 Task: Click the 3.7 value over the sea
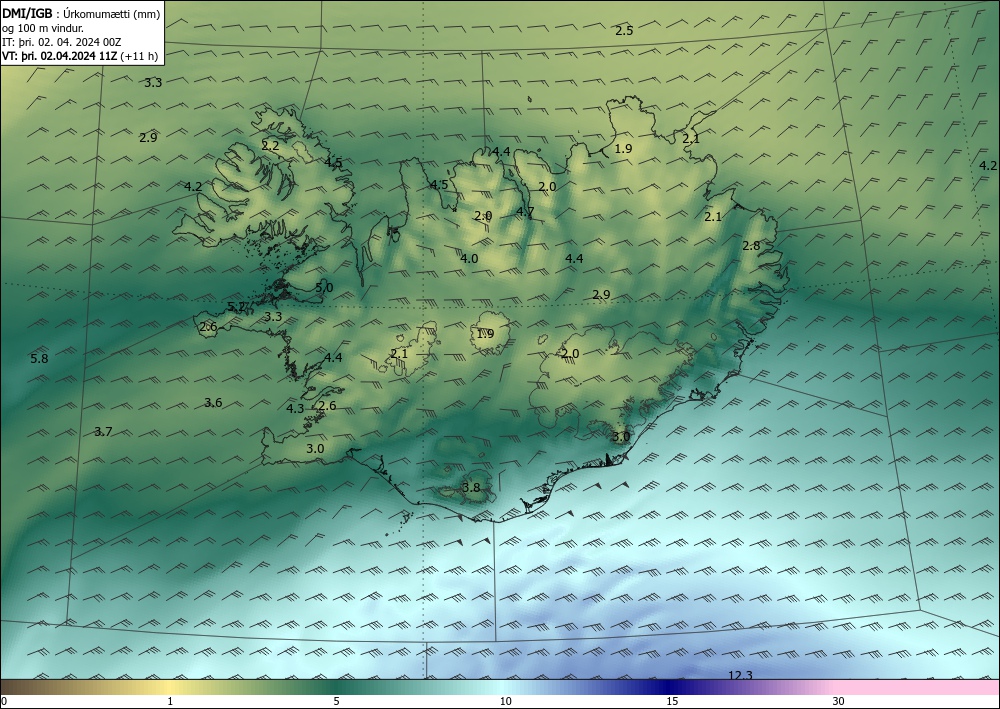[x=103, y=432]
